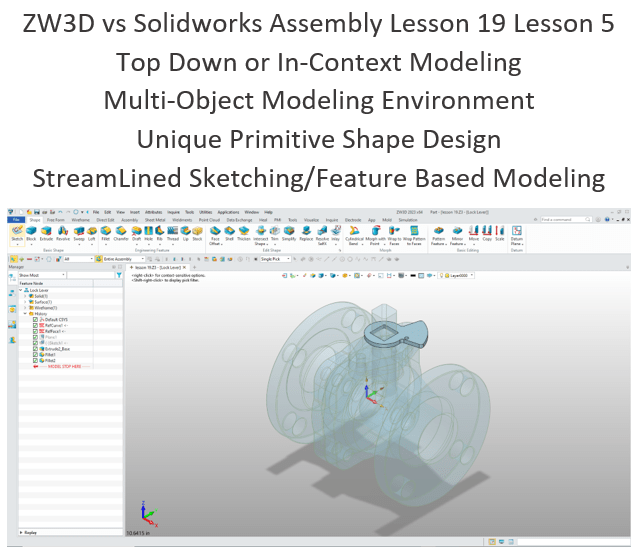Click the Shell tool icon
The width and height of the screenshot is (639, 555).
(x=228, y=233)
